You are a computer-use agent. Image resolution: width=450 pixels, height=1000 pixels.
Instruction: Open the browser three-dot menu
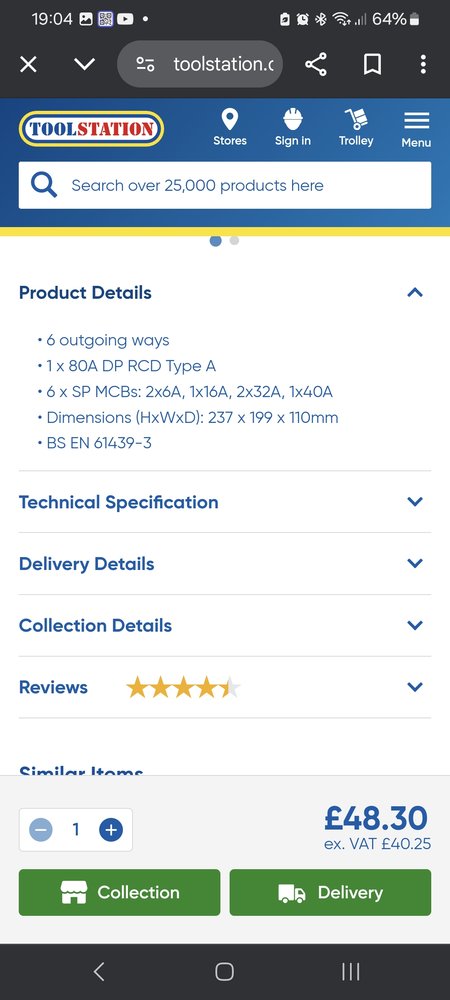click(423, 64)
